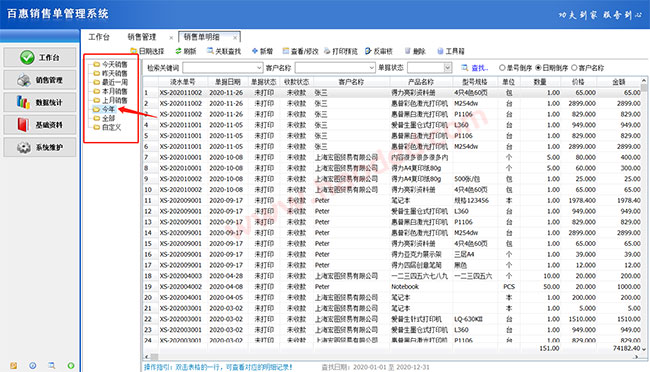650x372 pixels.
Task: Select the 最近一周 folder
Action: pyautogui.click(x=110, y=82)
